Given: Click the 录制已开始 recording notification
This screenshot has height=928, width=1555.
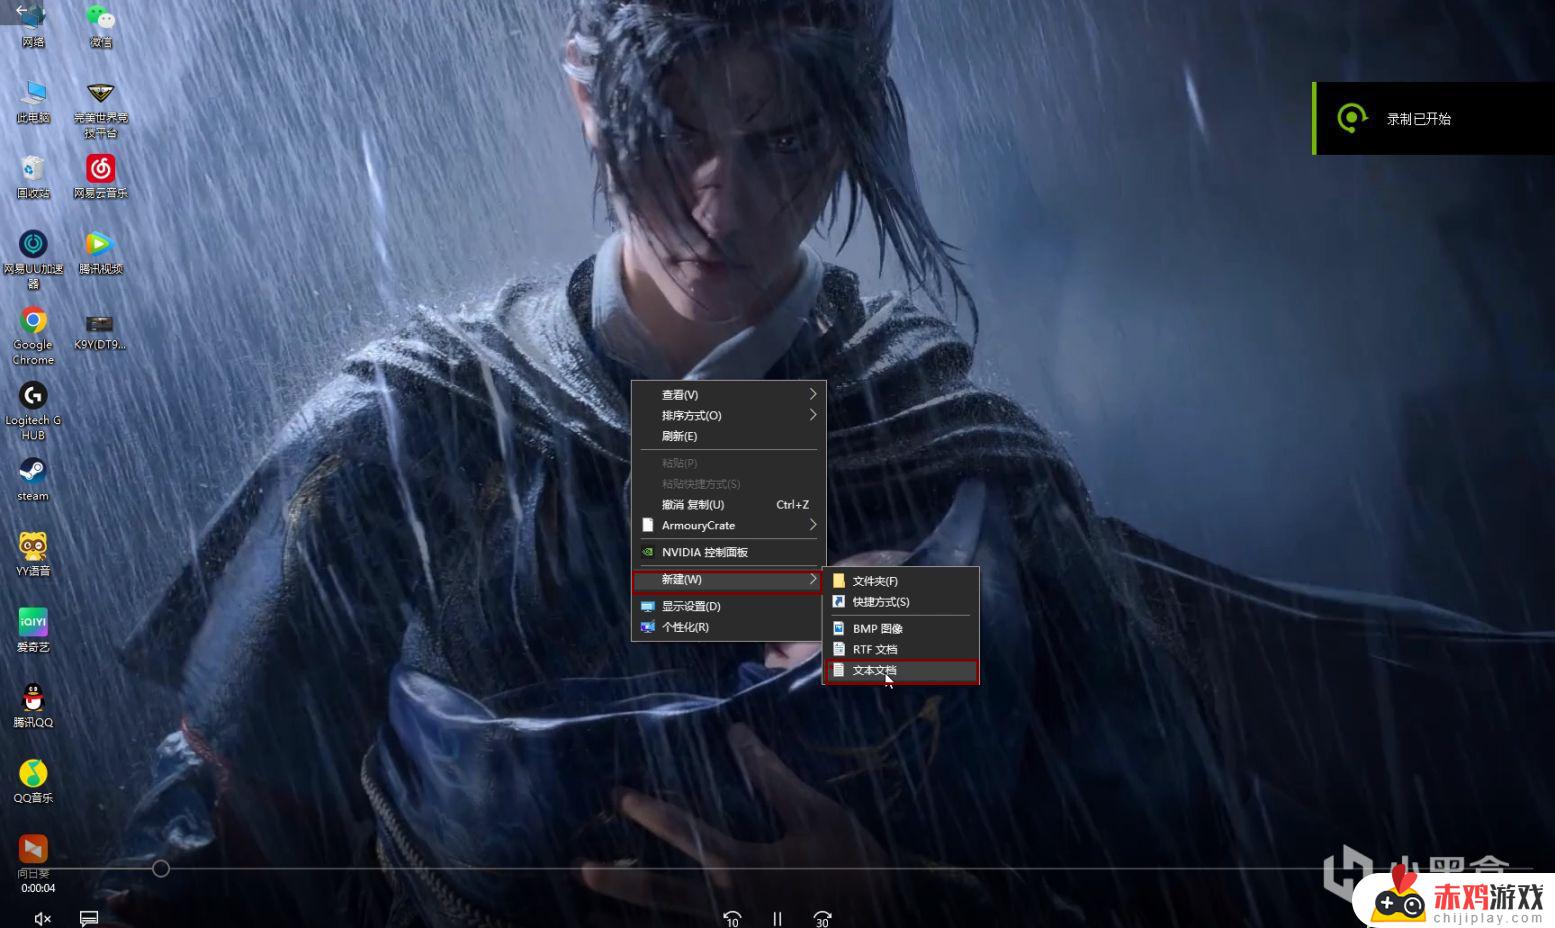Looking at the screenshot, I should click(1434, 118).
